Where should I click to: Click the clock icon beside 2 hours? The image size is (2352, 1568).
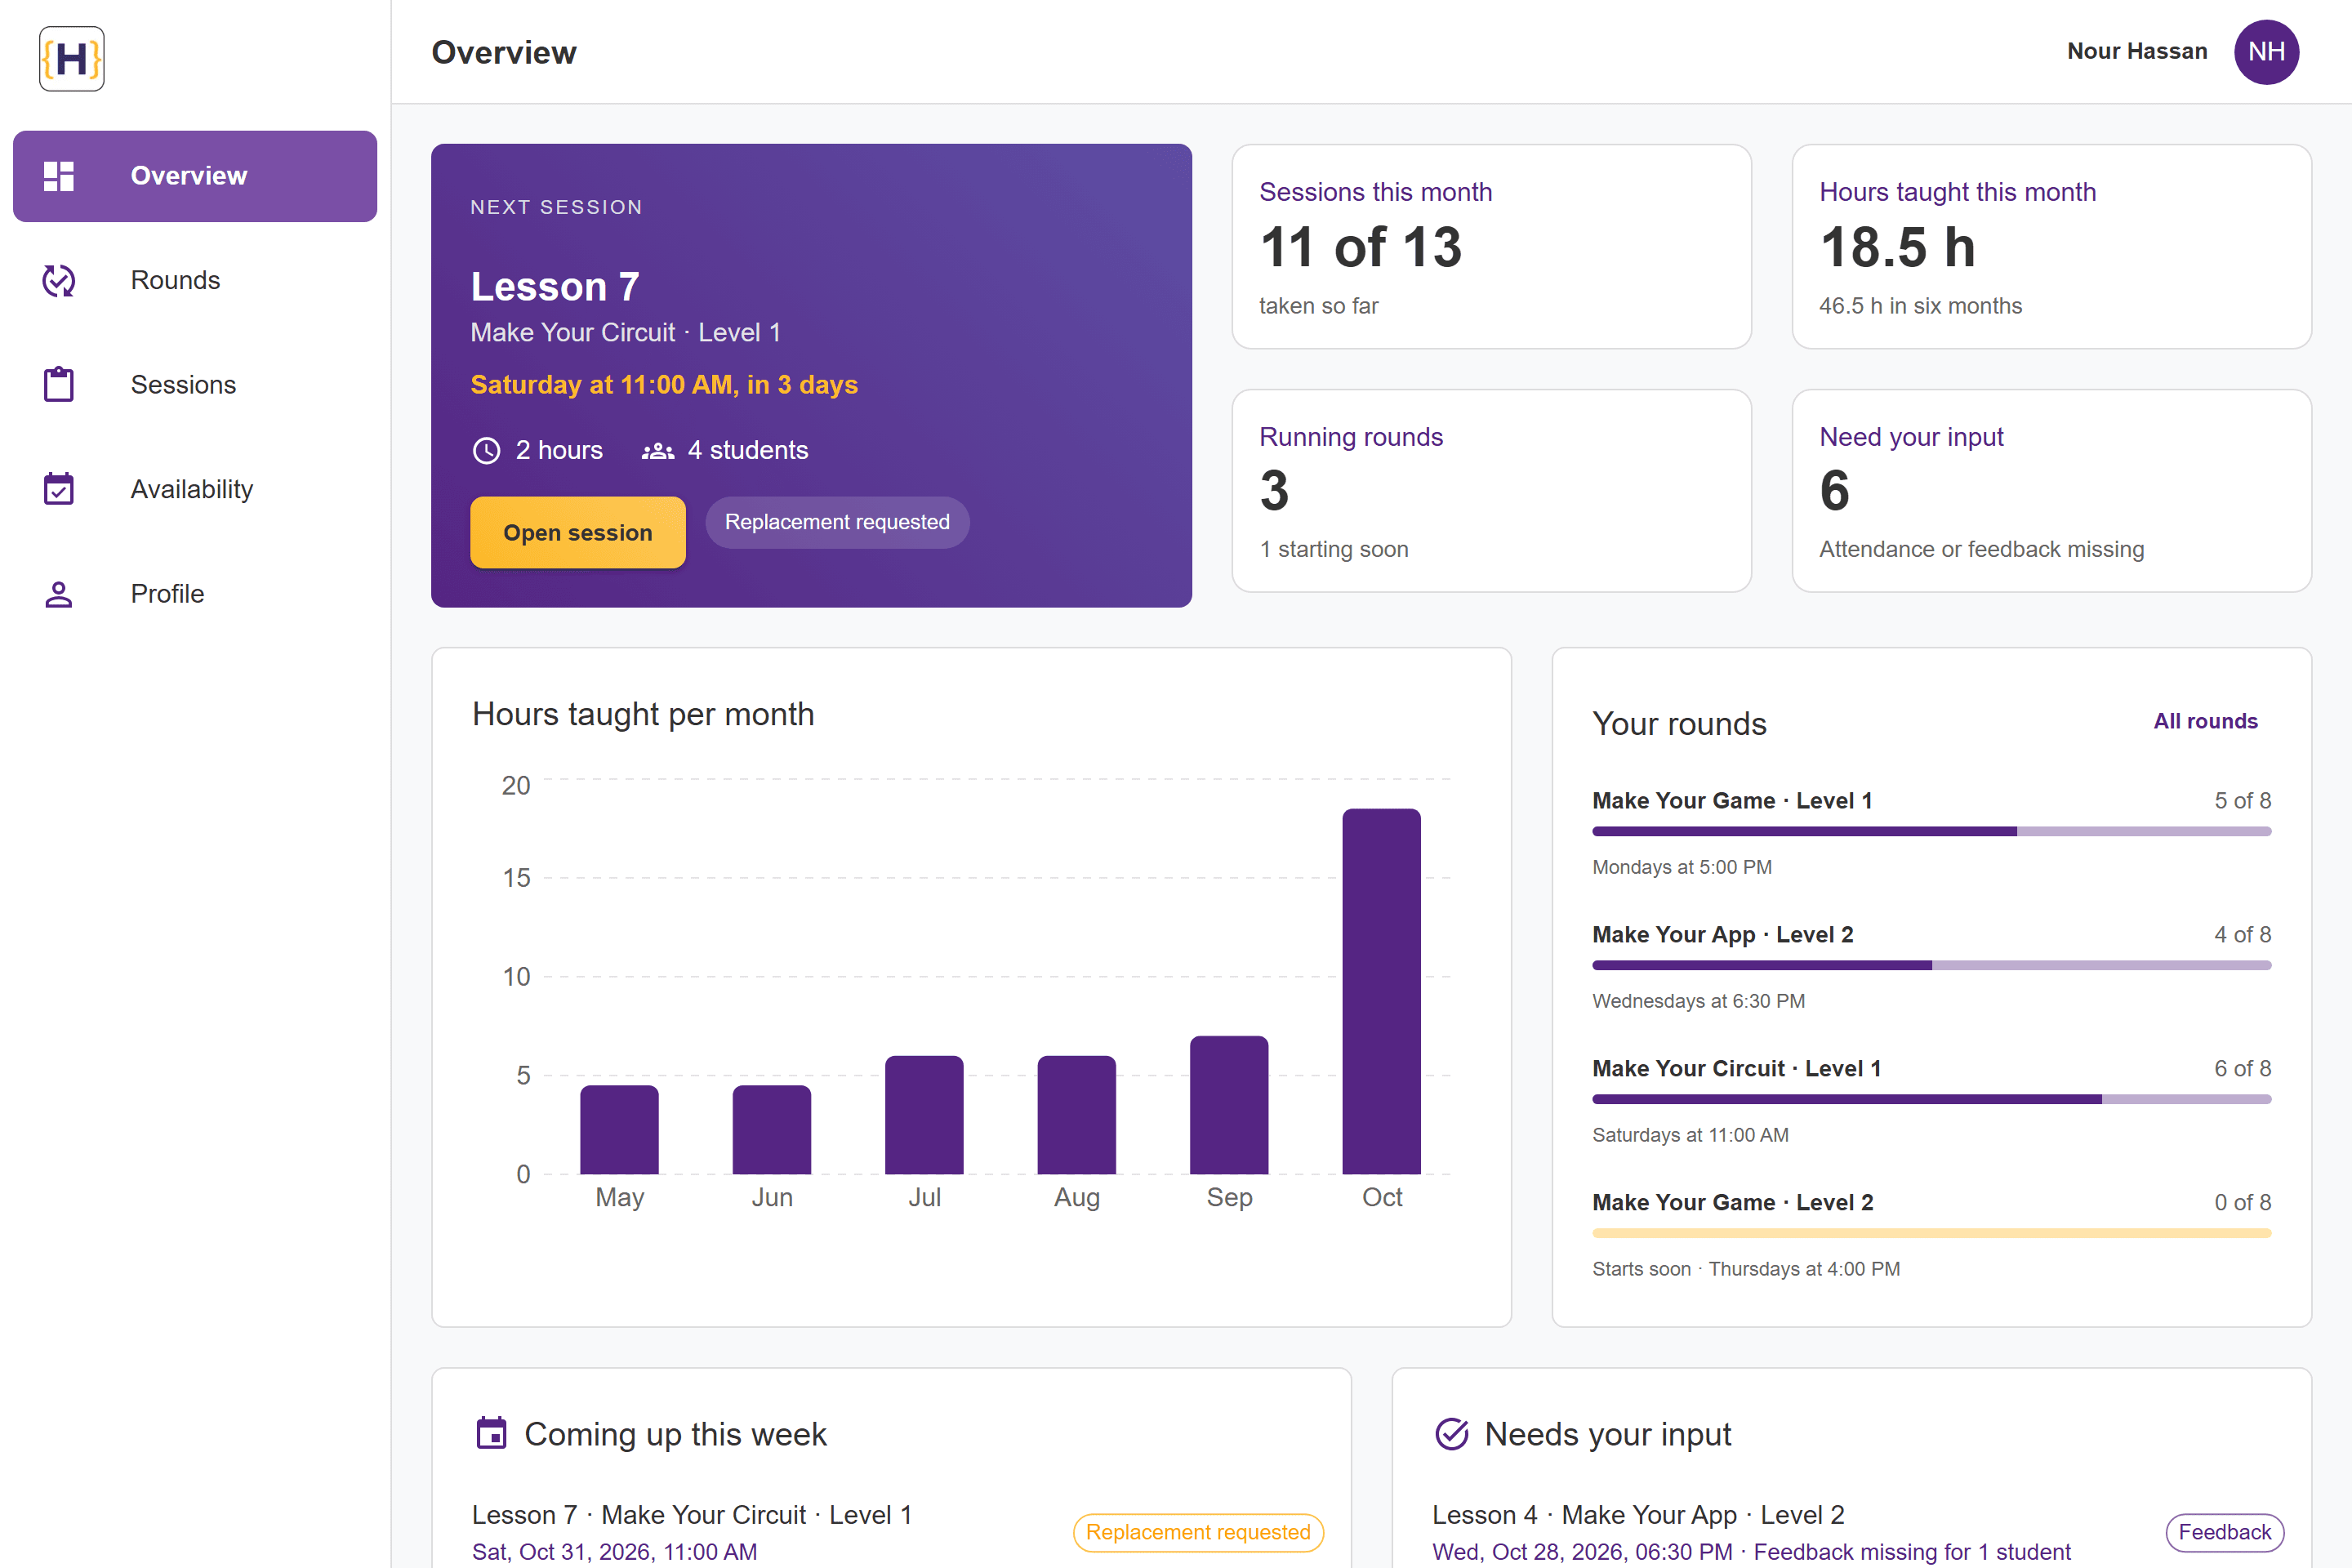pyautogui.click(x=486, y=451)
